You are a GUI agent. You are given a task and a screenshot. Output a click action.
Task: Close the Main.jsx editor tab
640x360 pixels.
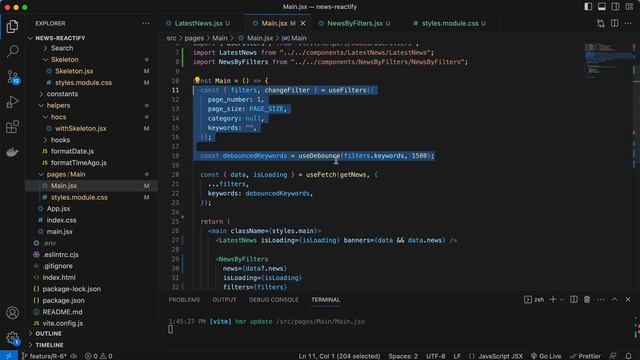(x=303, y=24)
